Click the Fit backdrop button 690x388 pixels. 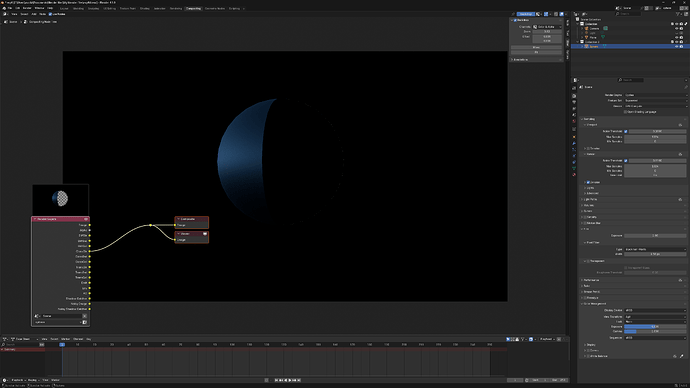point(536,52)
